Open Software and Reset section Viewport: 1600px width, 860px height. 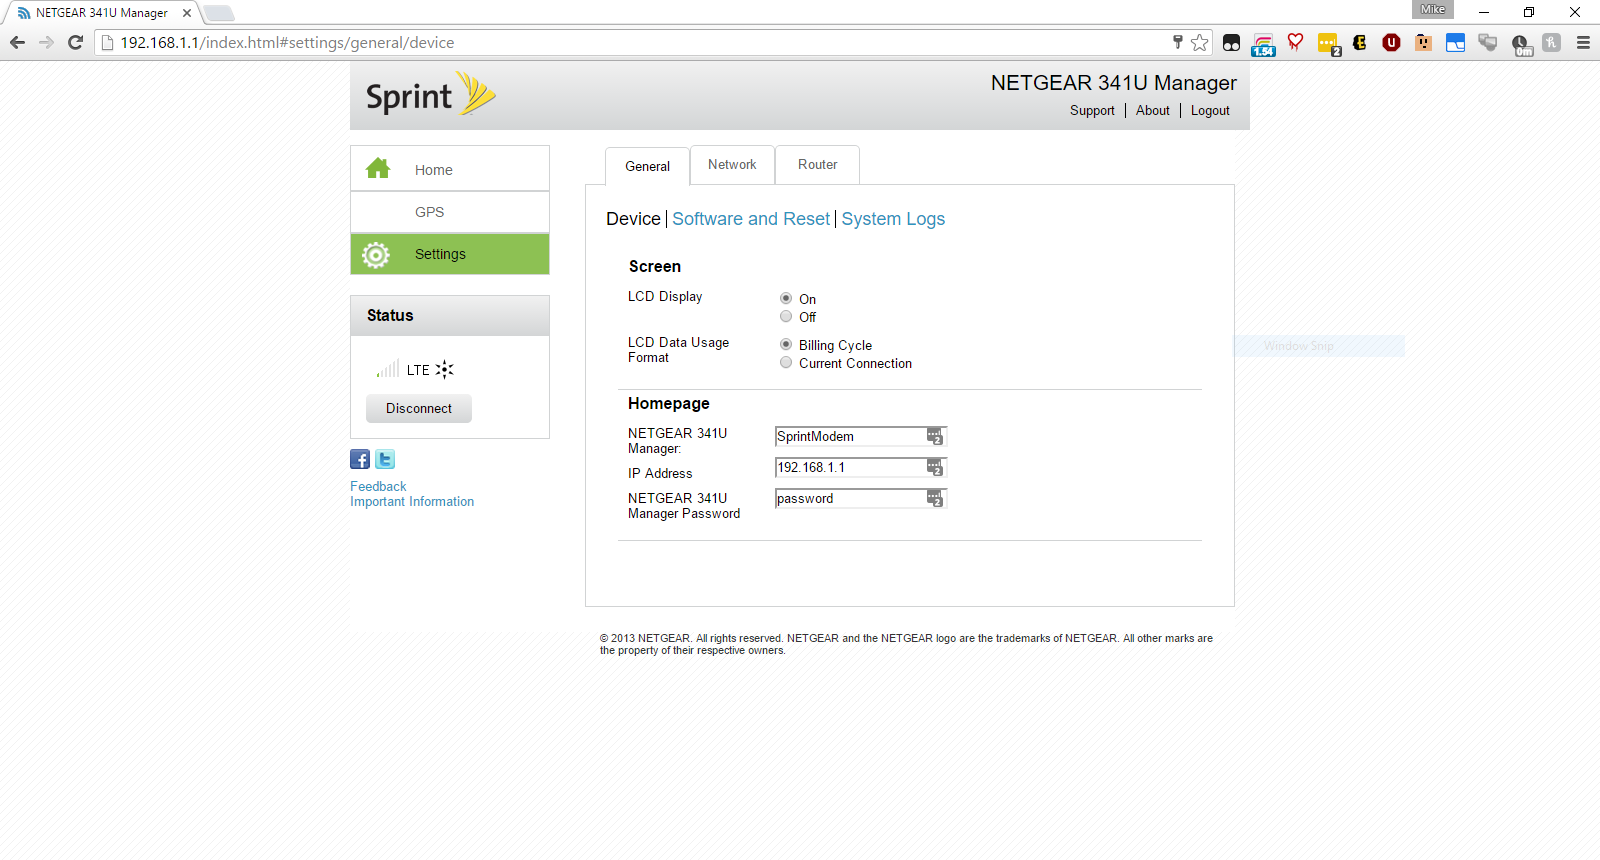click(751, 219)
